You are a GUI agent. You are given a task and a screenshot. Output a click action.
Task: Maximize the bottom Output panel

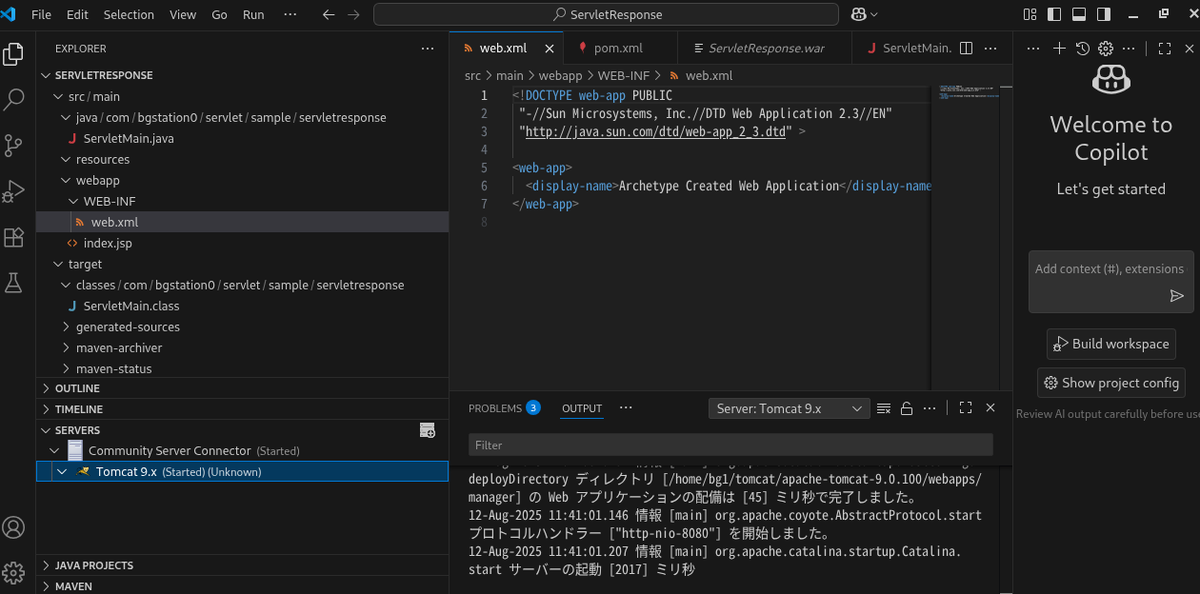click(965, 408)
